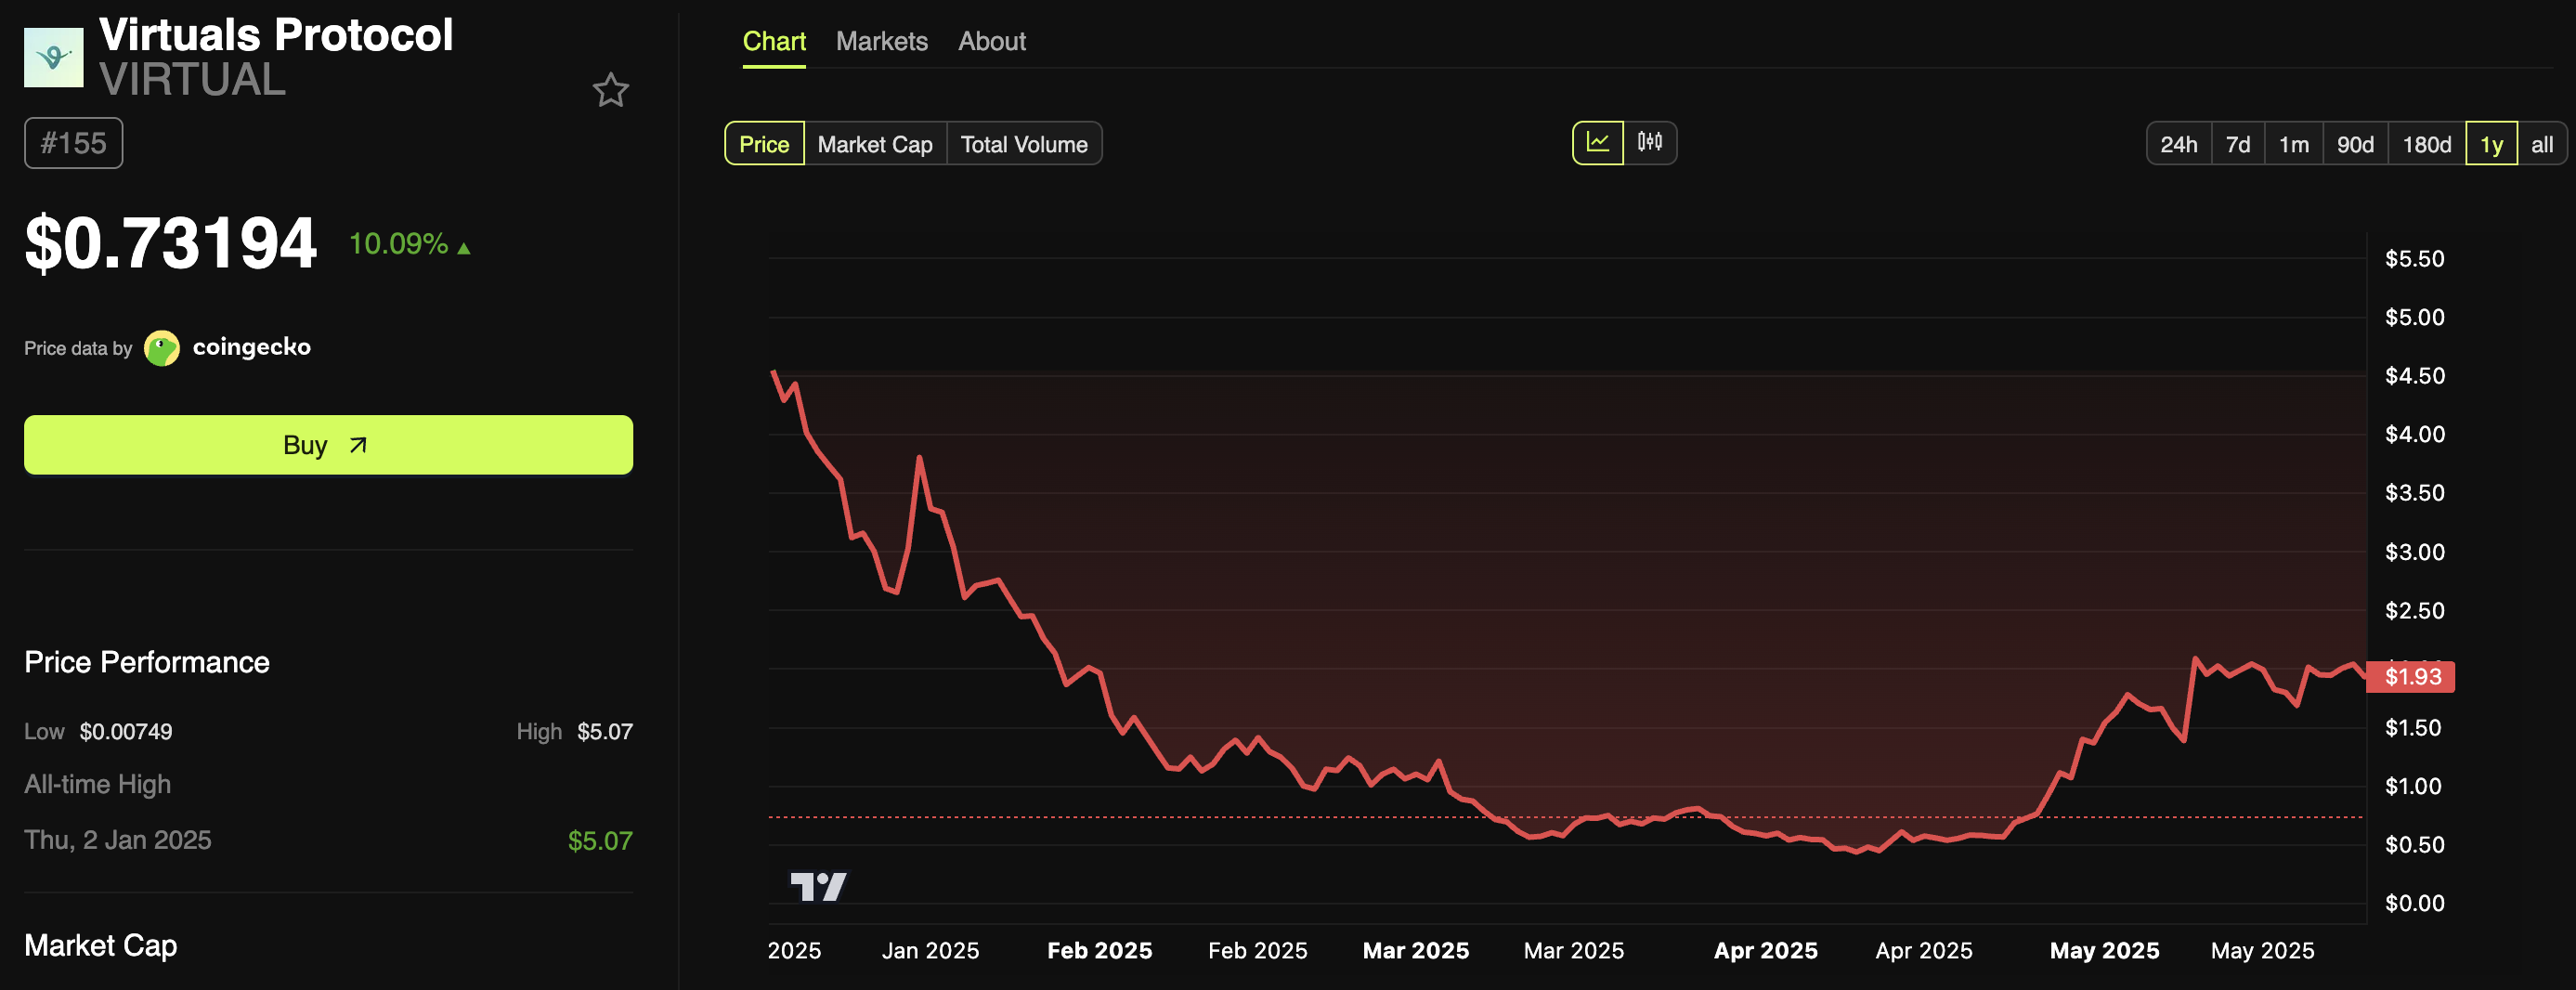Switch to candlestick chart view icon

click(1650, 143)
